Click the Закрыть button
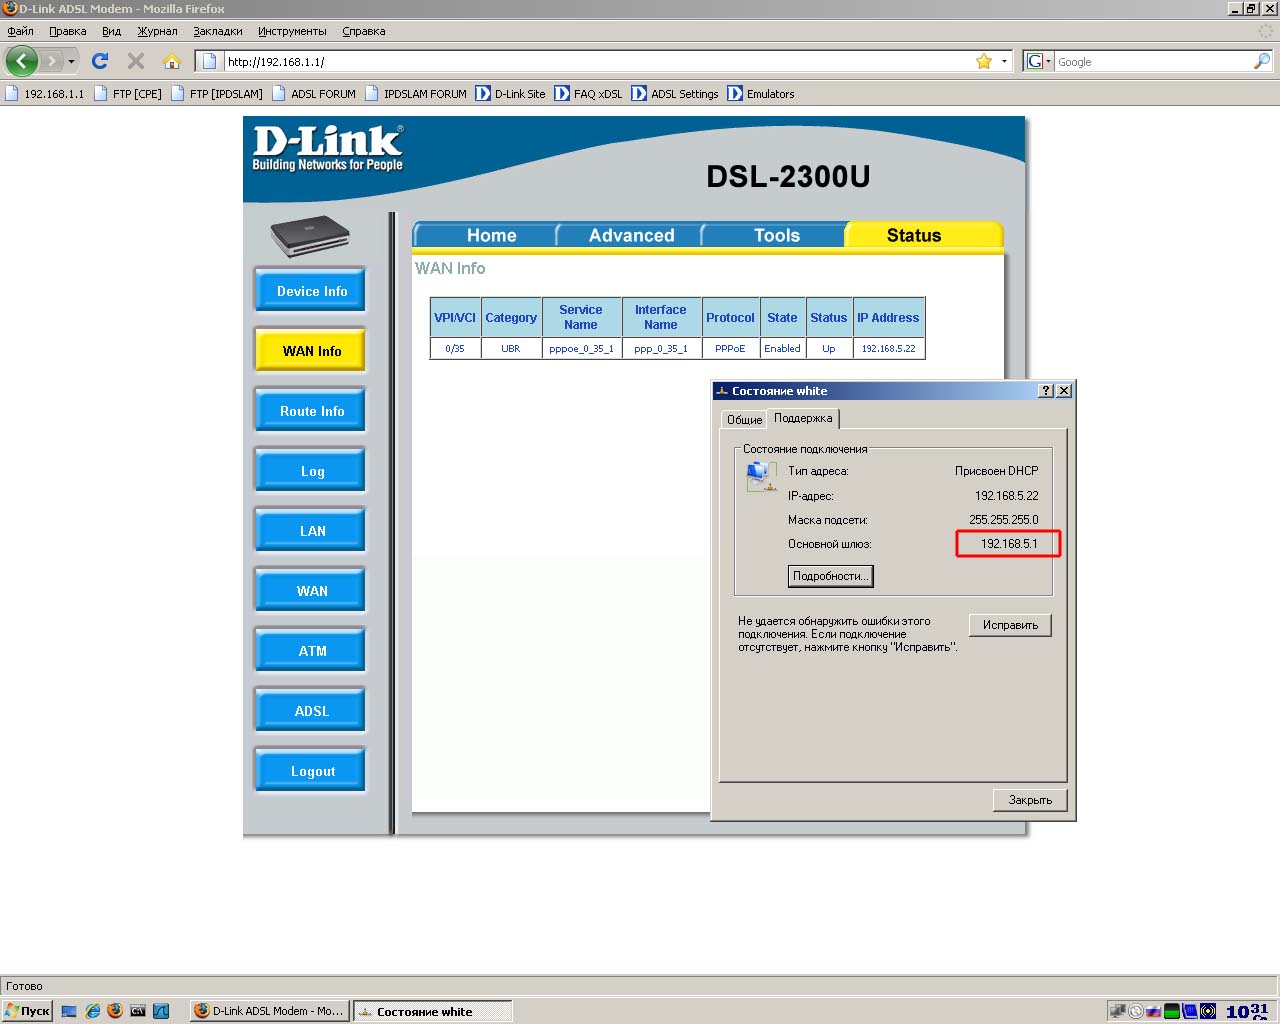Image resolution: width=1280 pixels, height=1024 pixels. click(1030, 800)
